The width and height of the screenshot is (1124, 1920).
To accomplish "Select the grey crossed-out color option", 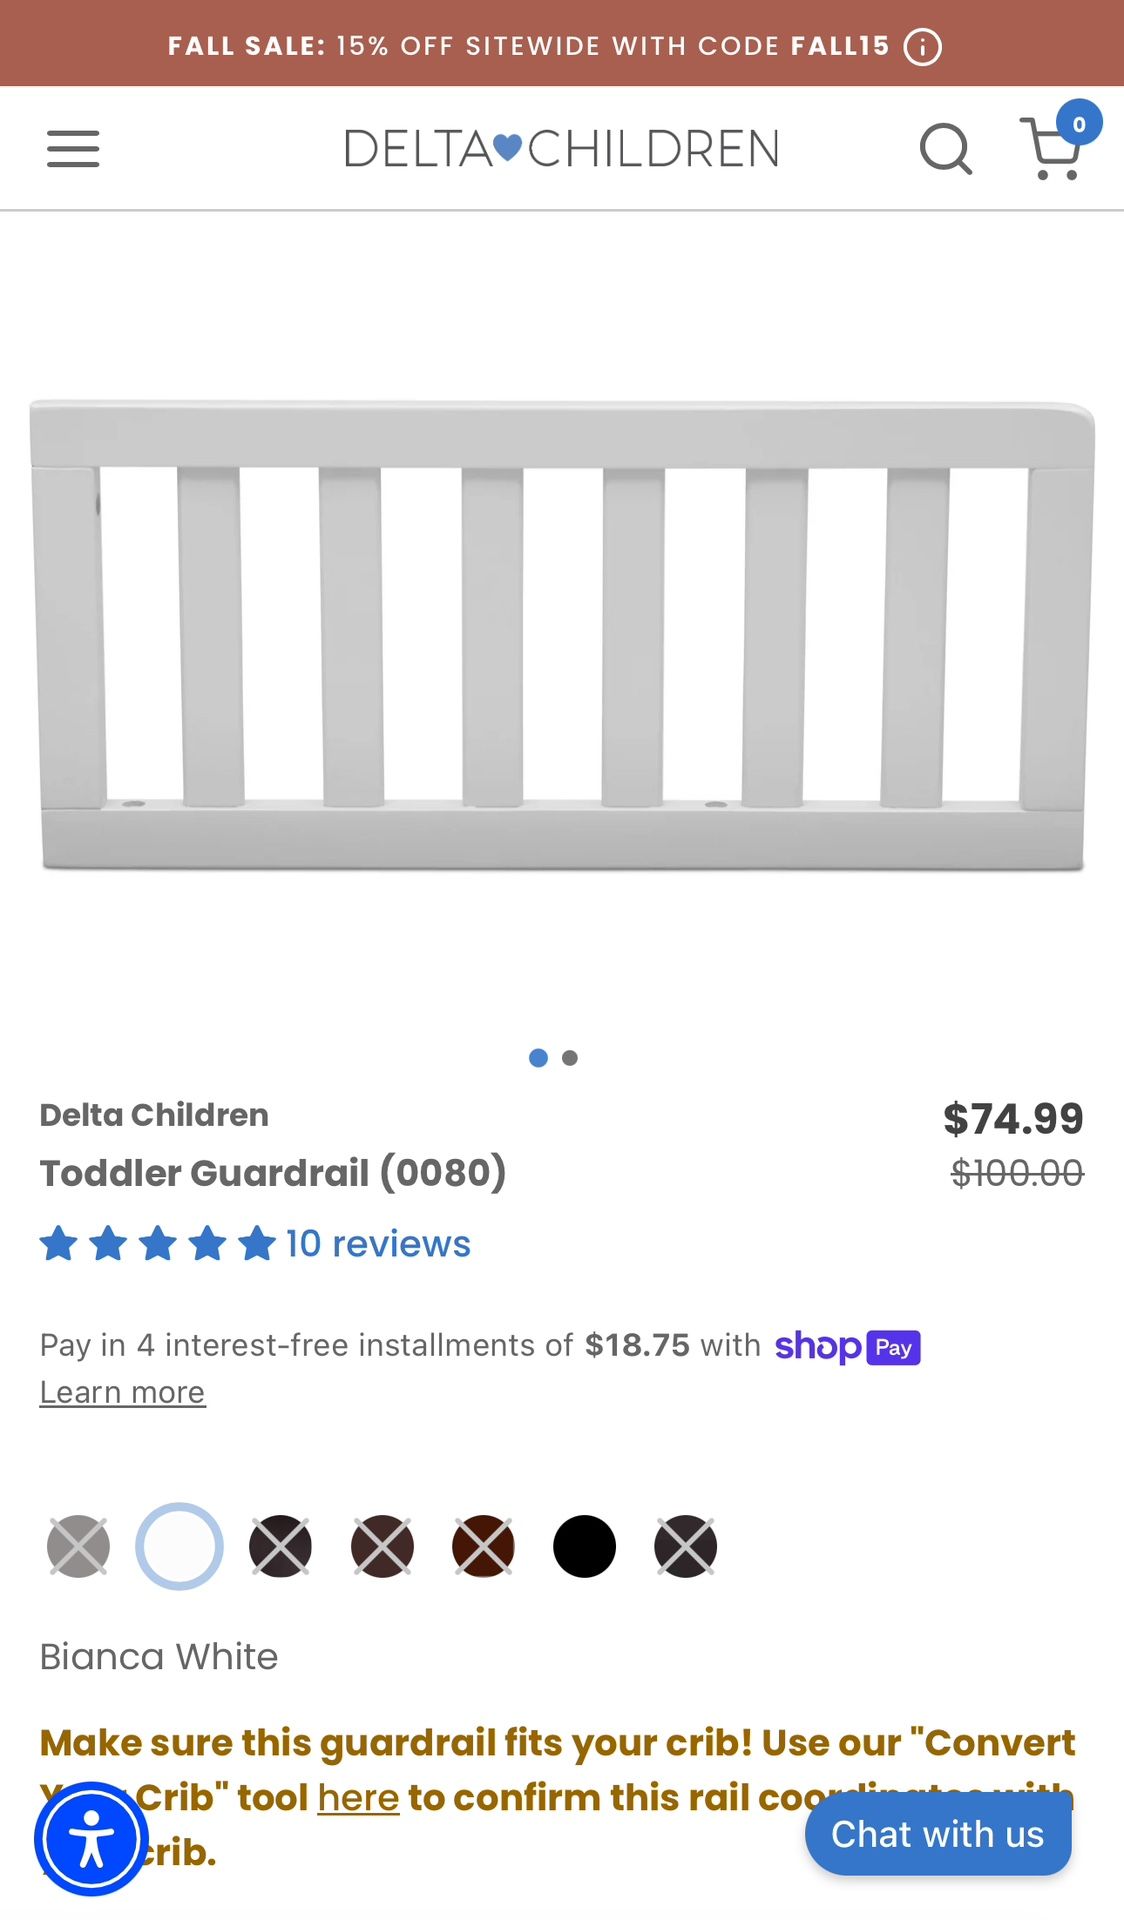I will [78, 1546].
